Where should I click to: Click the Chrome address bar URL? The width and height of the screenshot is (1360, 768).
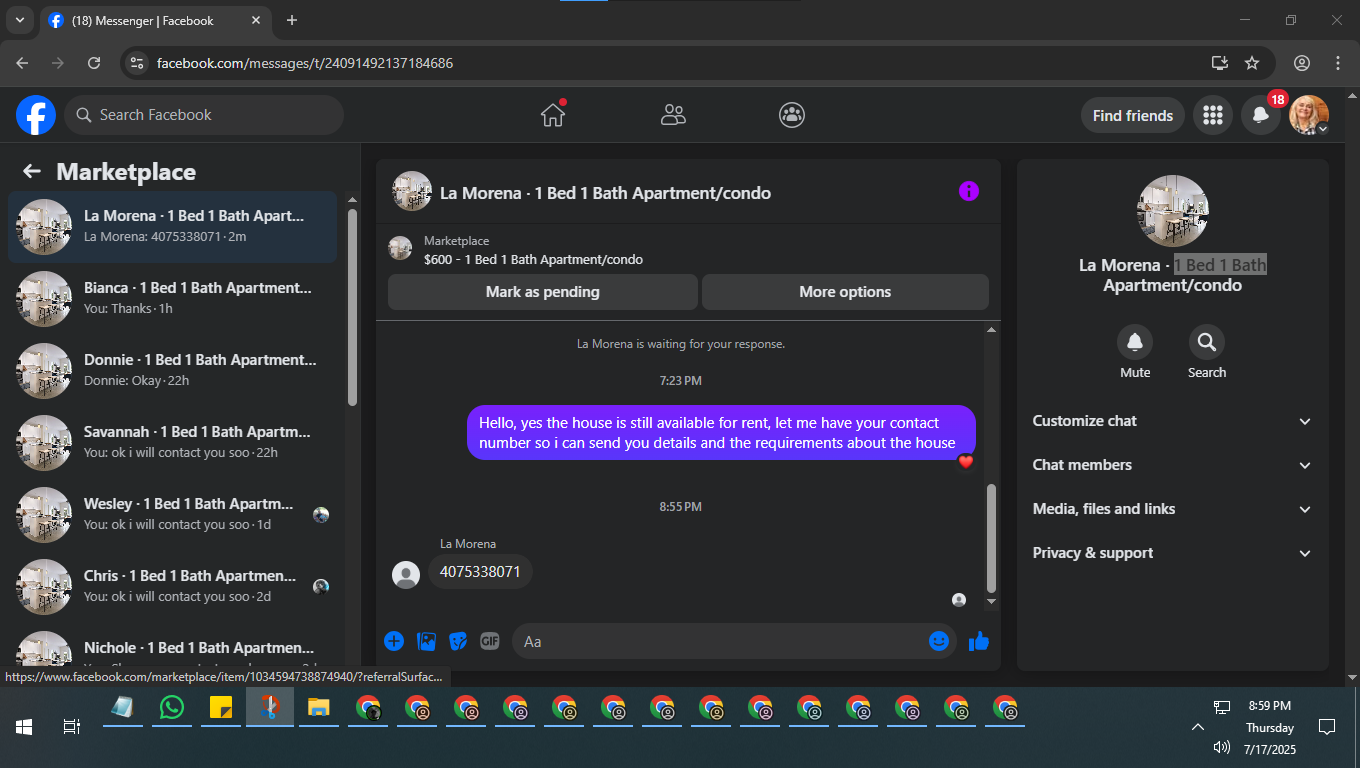pos(305,63)
